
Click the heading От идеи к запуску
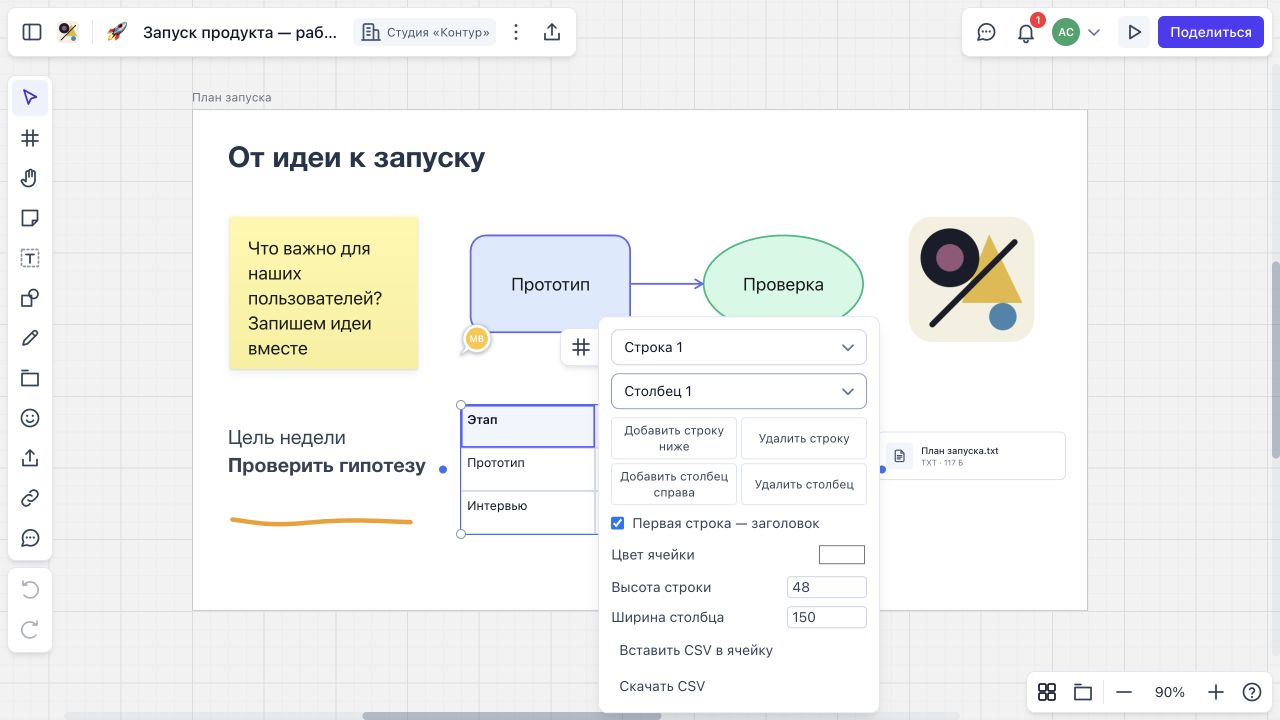[356, 157]
